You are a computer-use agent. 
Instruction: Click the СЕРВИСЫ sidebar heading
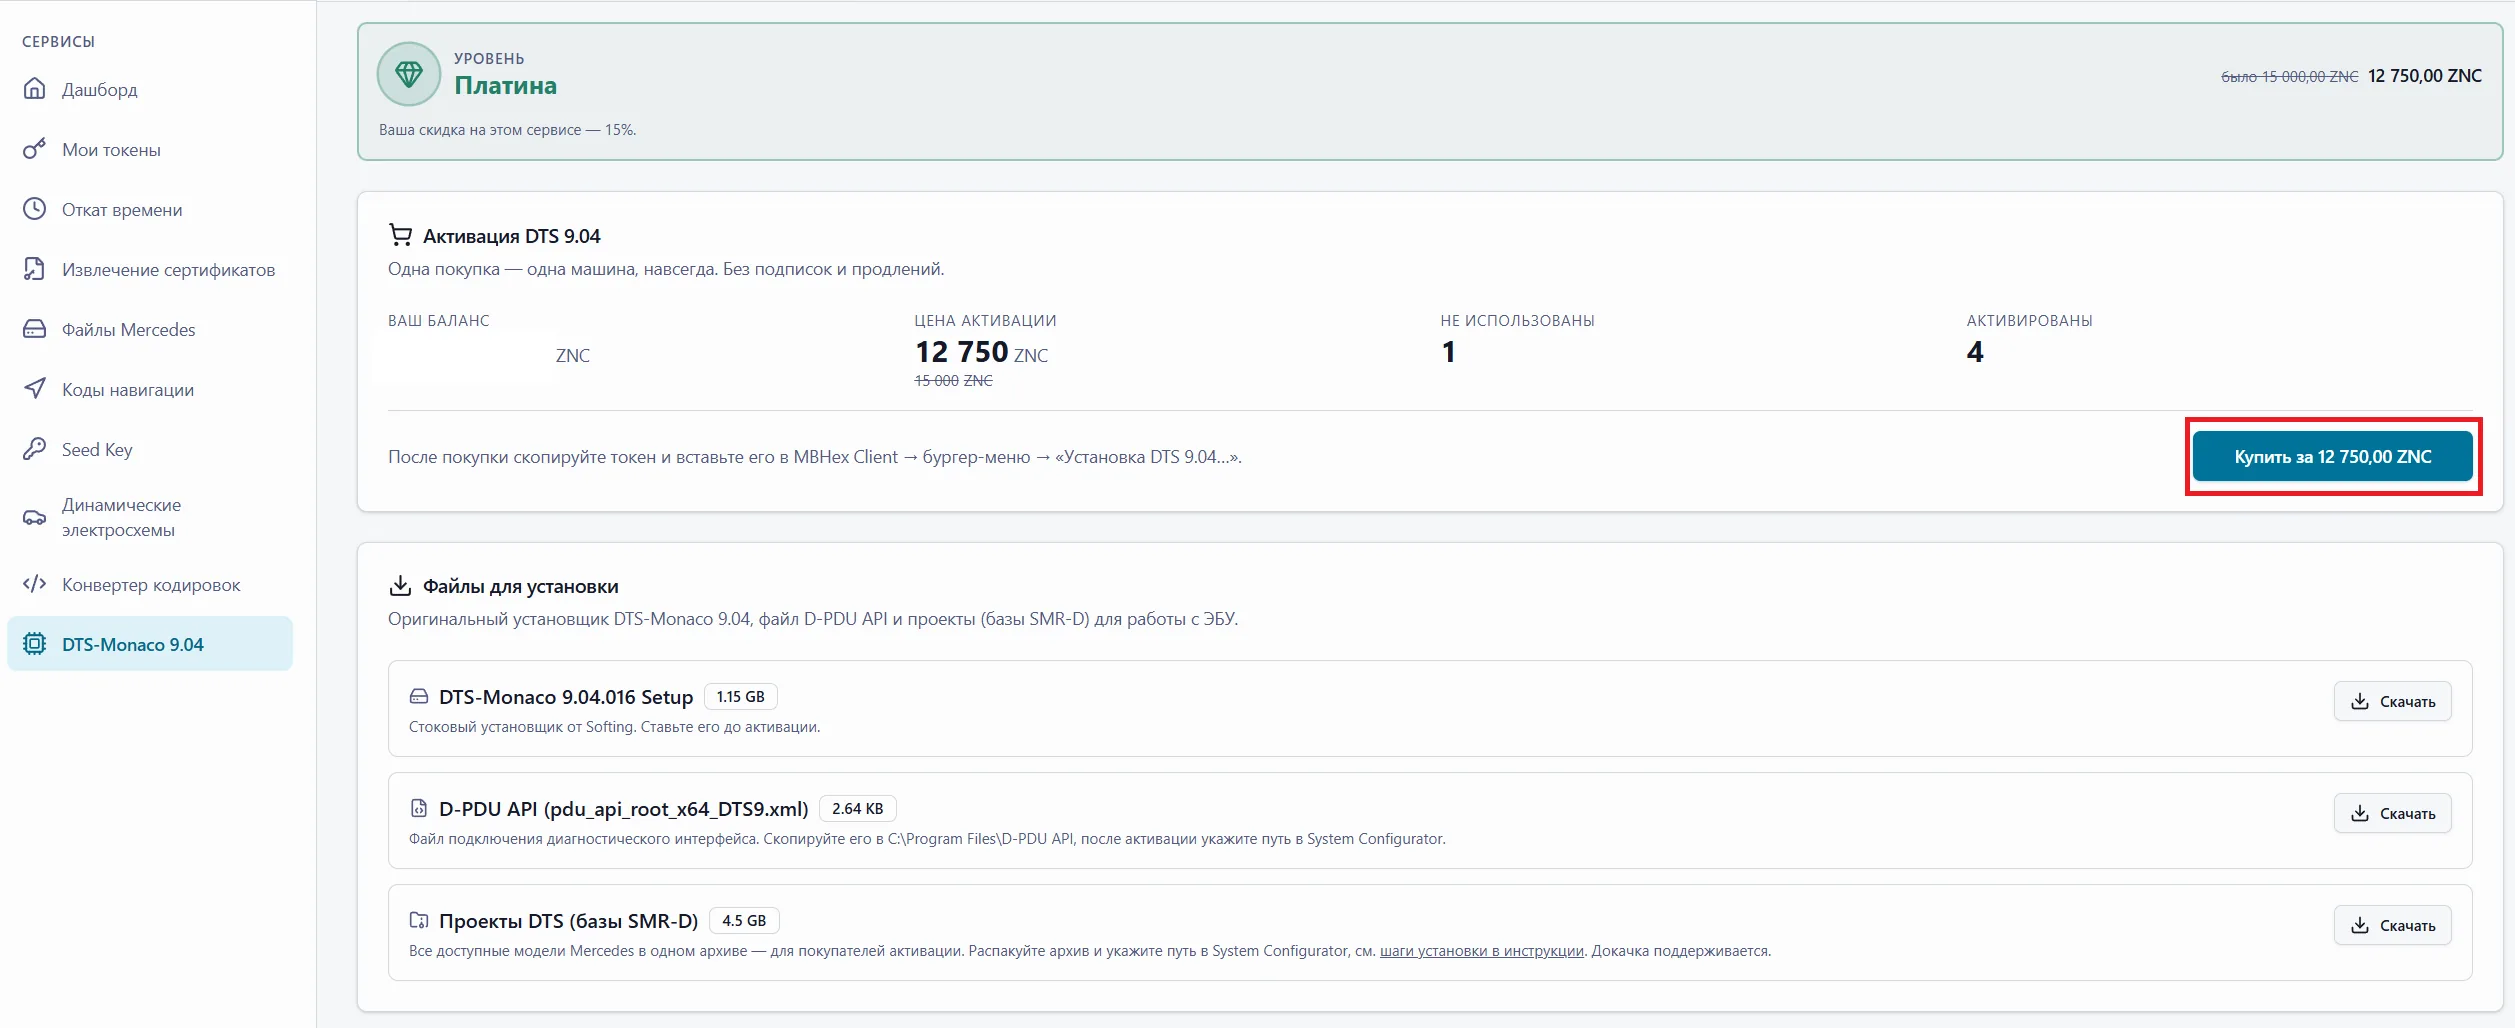[x=58, y=41]
